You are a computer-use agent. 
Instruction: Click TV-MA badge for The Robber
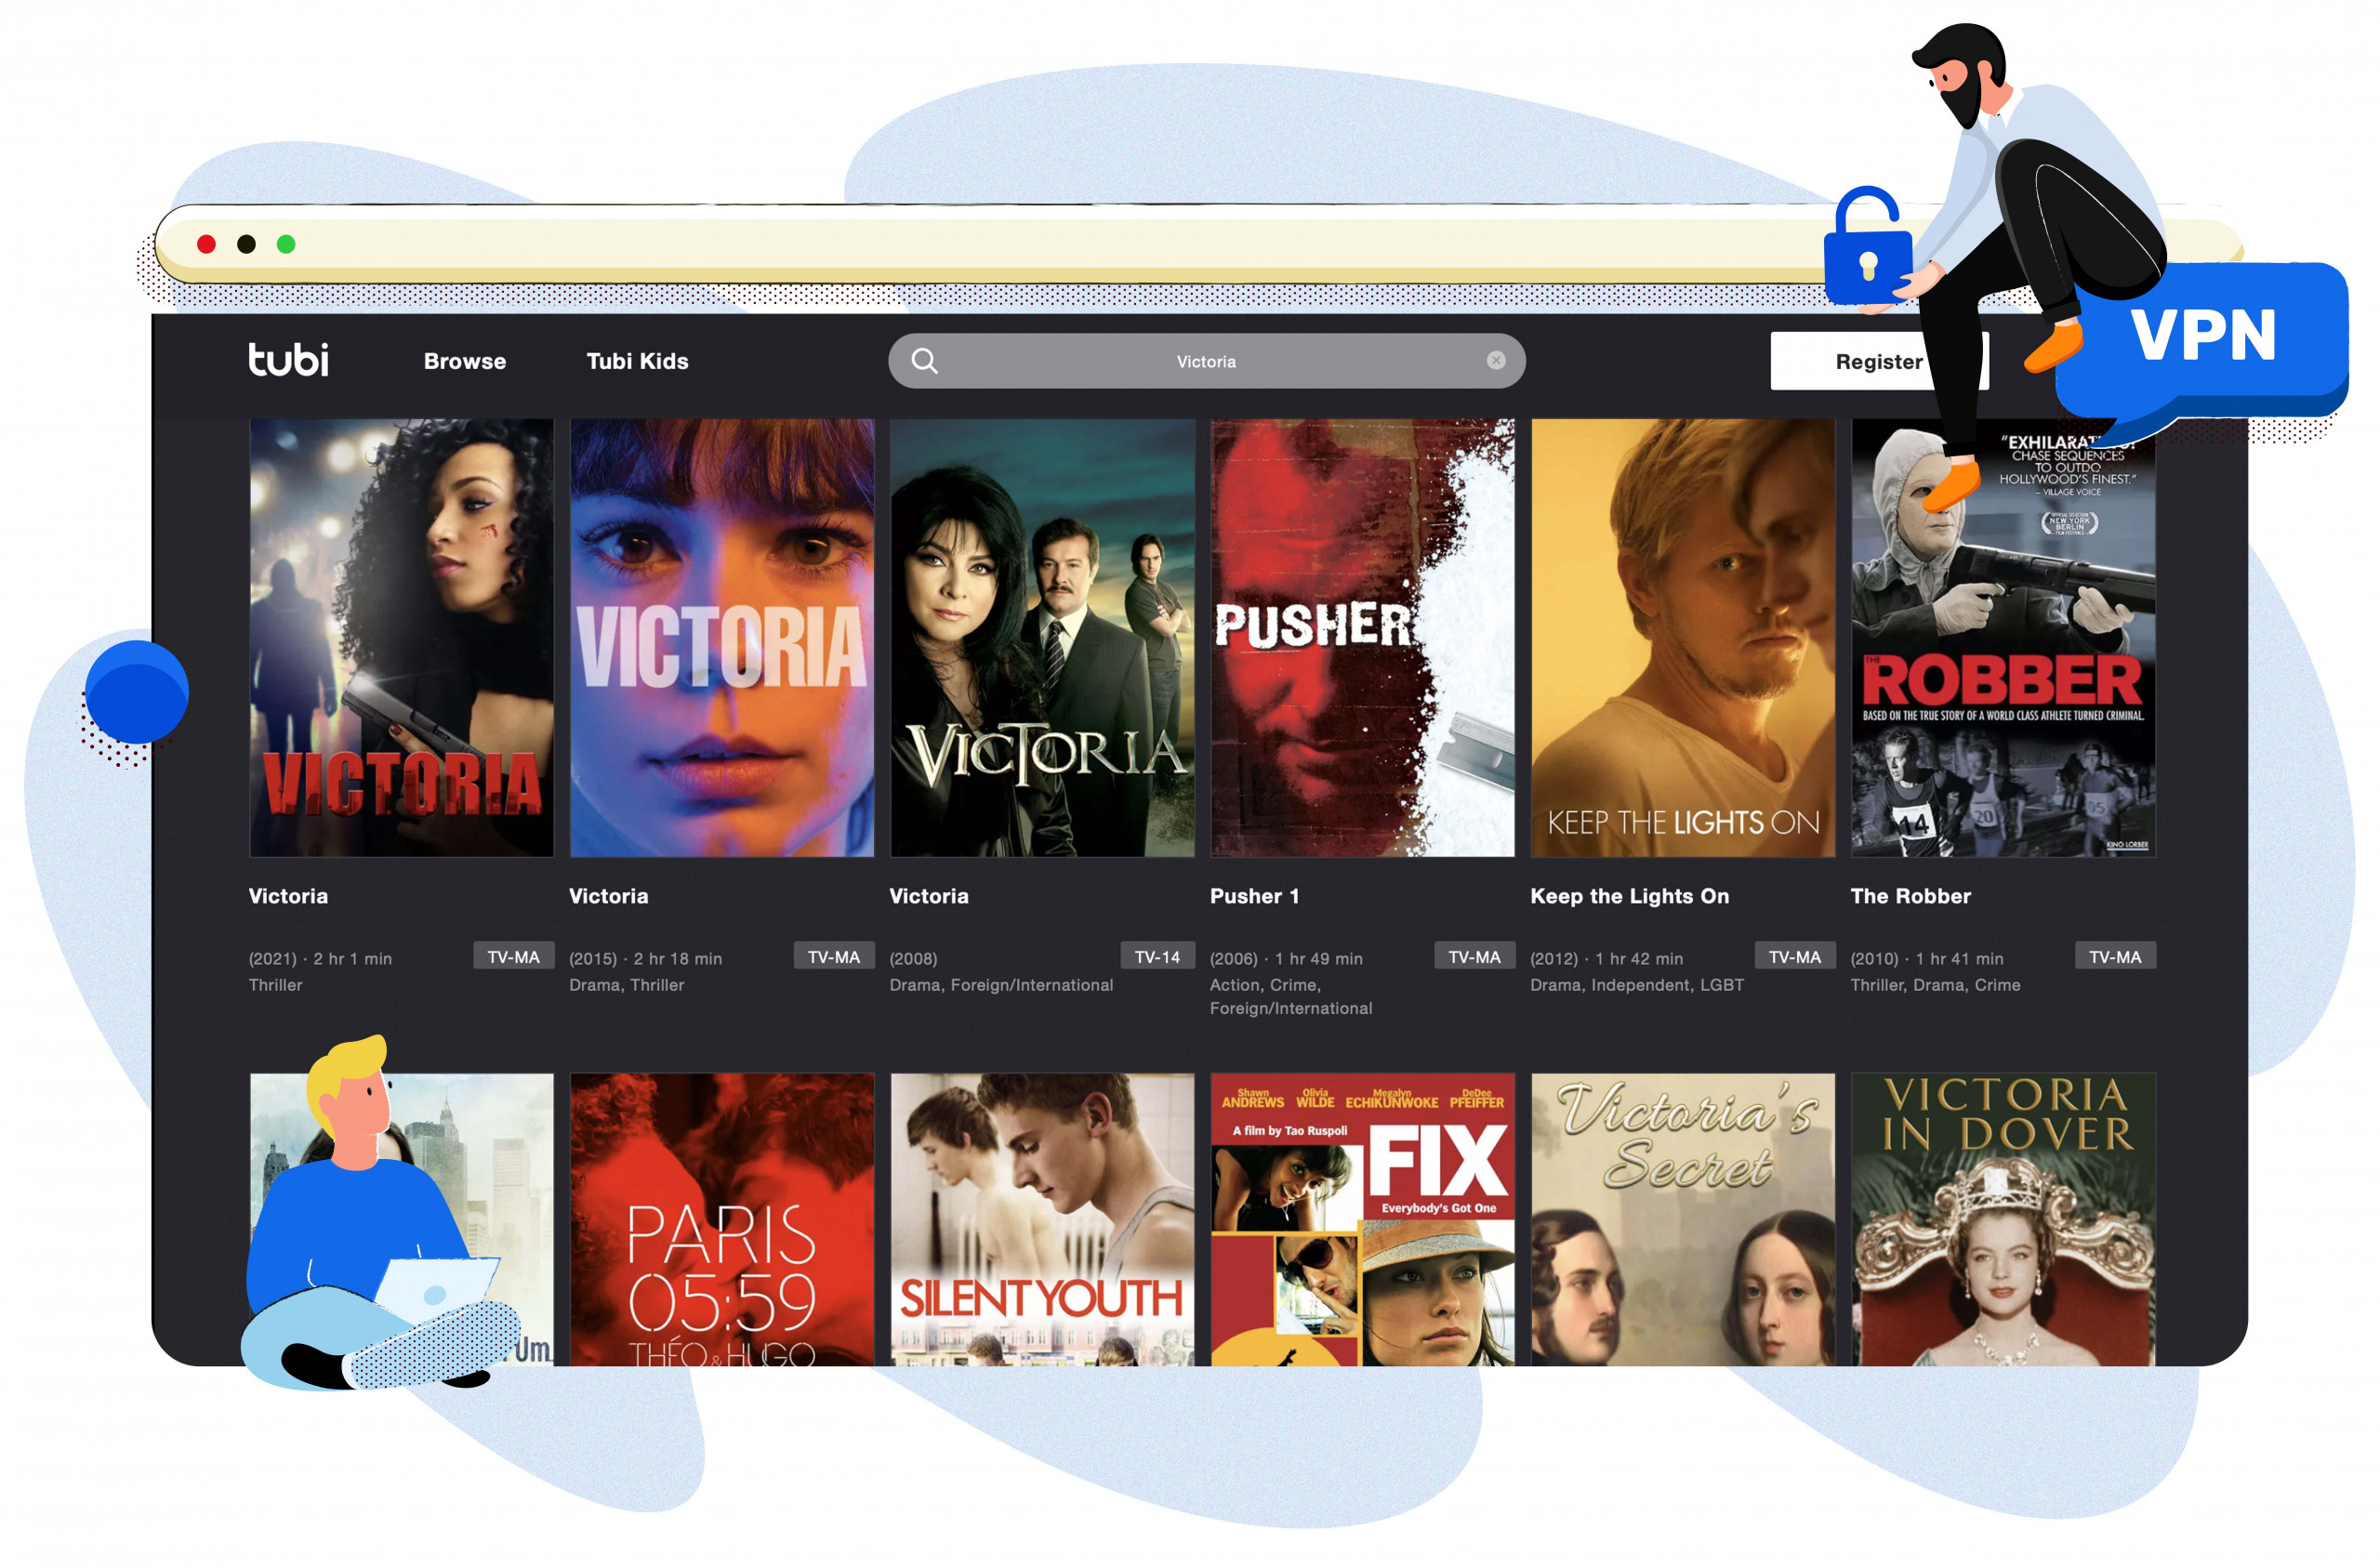click(2115, 957)
